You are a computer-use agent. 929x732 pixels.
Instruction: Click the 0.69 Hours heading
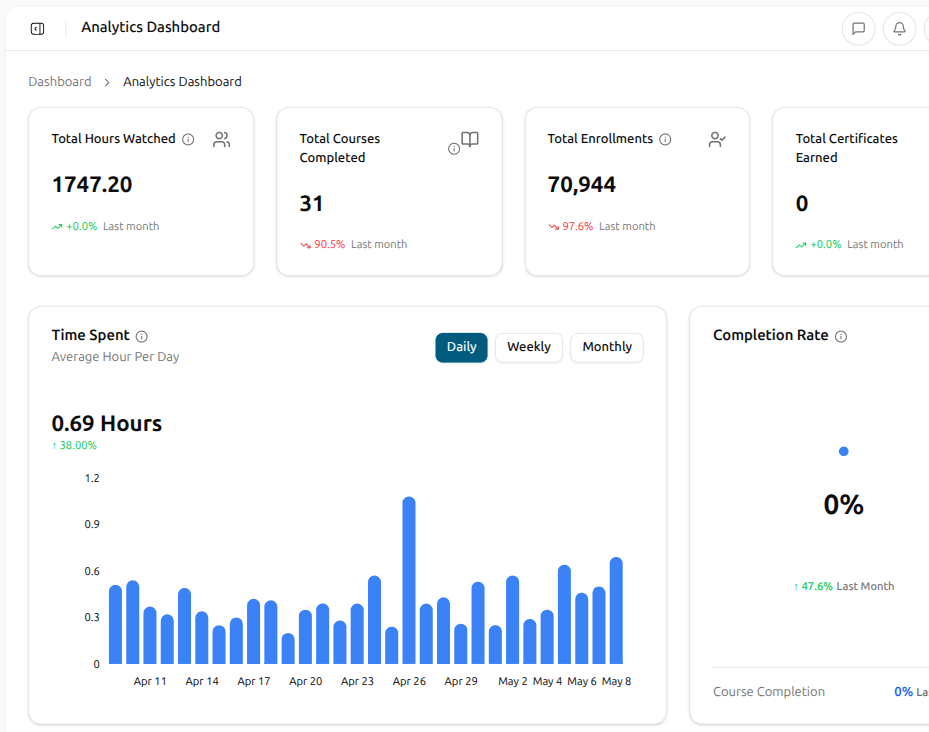107,423
